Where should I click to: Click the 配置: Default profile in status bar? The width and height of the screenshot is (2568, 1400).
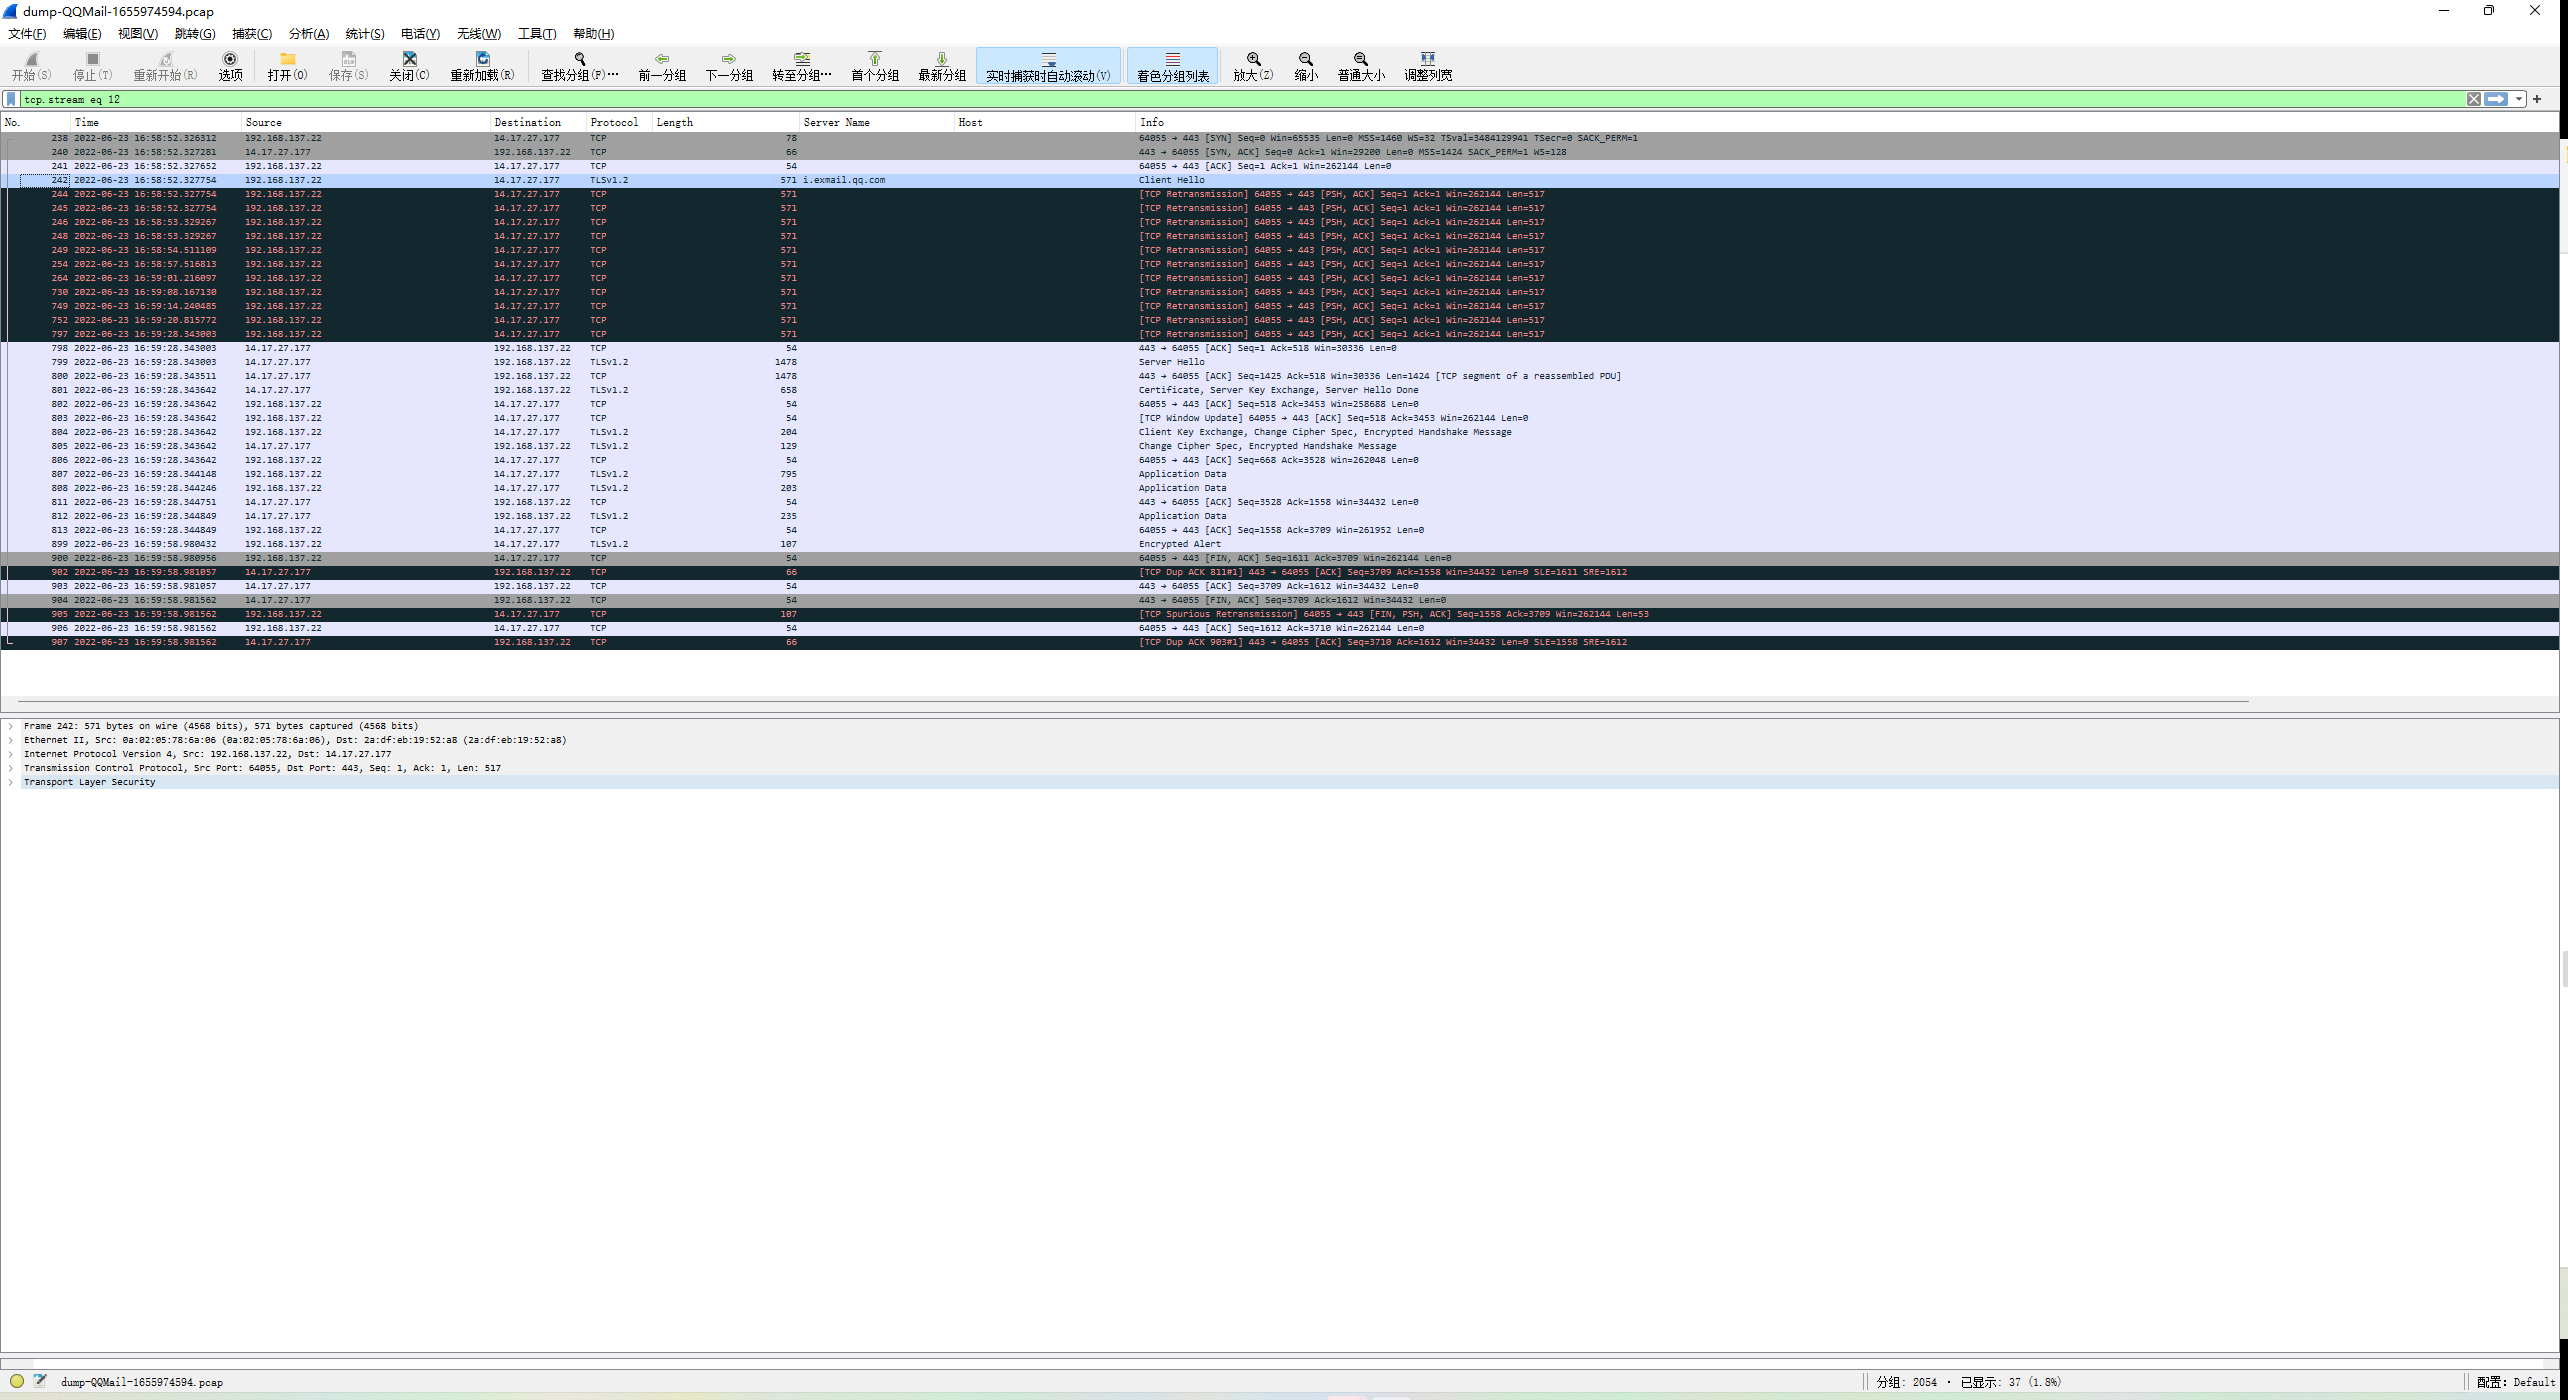(2515, 1382)
